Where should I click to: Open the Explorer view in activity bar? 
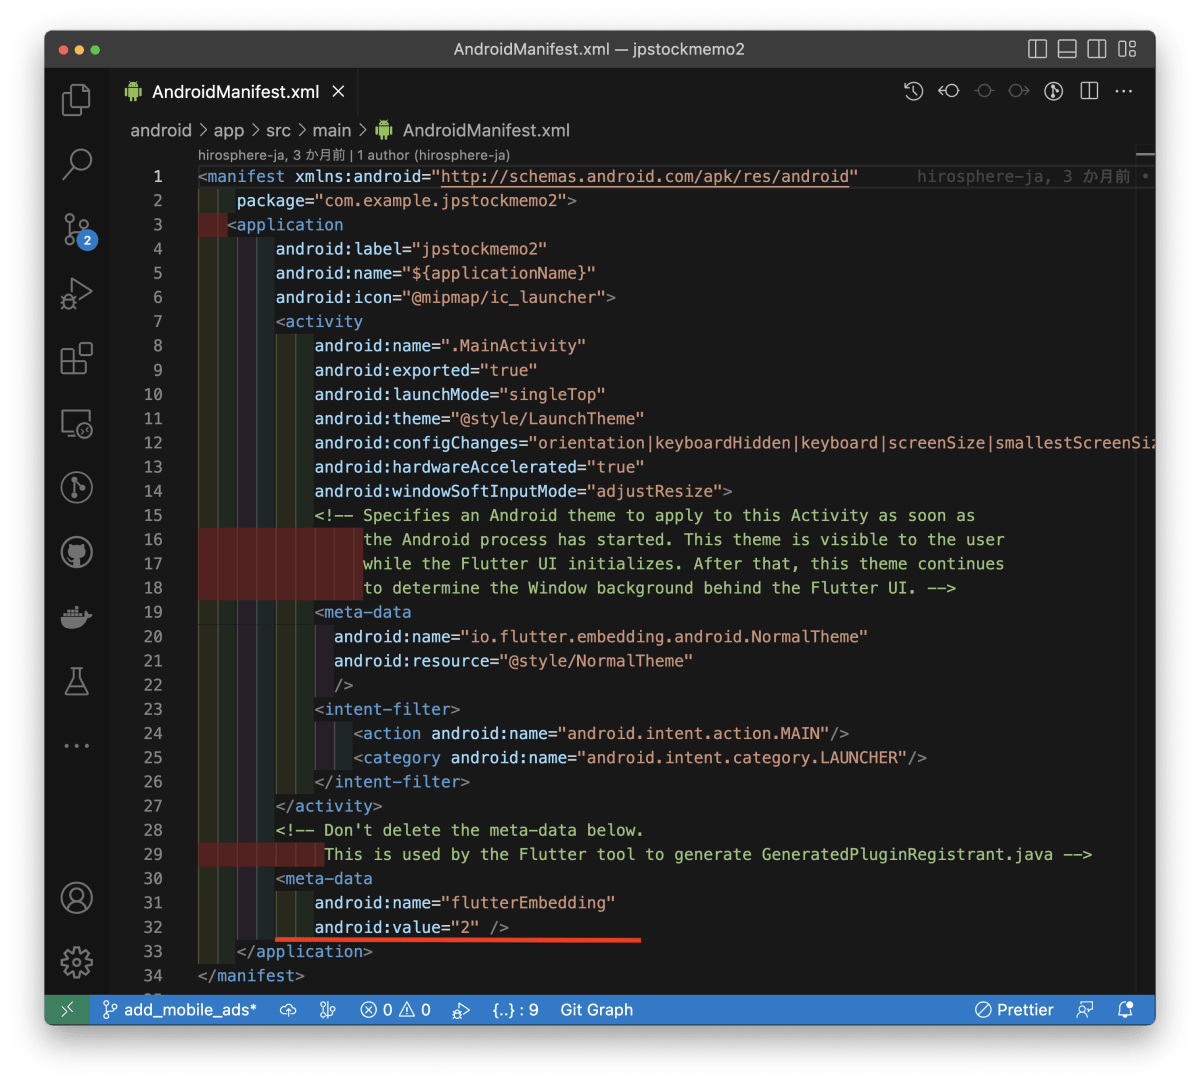(77, 99)
